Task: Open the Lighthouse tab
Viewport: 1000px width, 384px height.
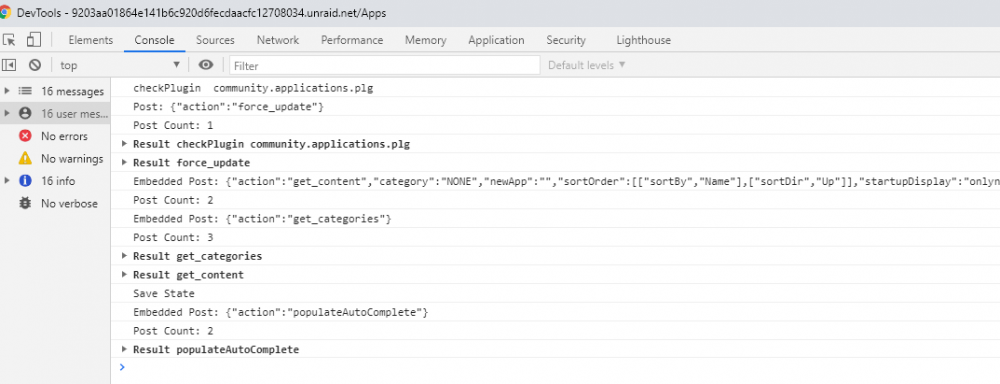Action: pos(643,40)
